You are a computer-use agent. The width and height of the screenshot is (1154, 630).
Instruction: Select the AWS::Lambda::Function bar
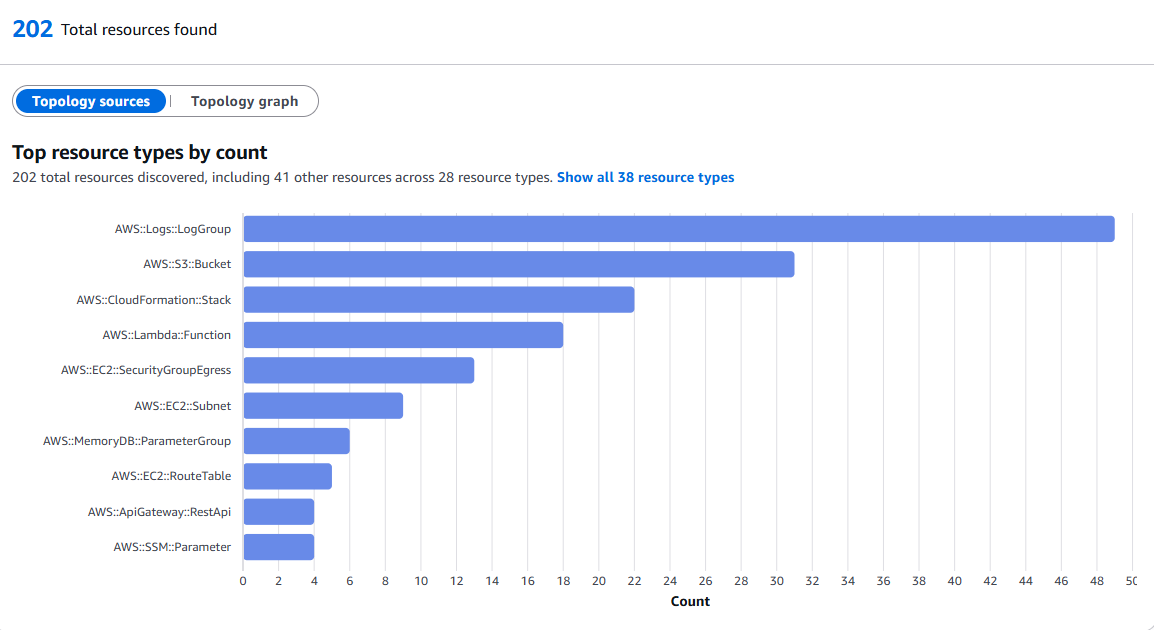tap(403, 335)
